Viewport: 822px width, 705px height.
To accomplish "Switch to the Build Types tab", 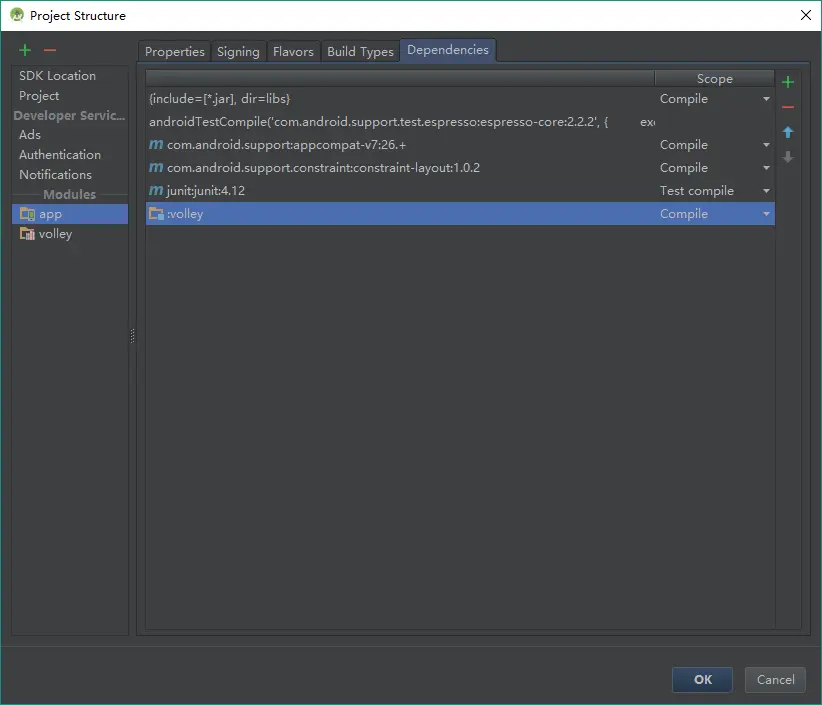I will pyautogui.click(x=360, y=51).
